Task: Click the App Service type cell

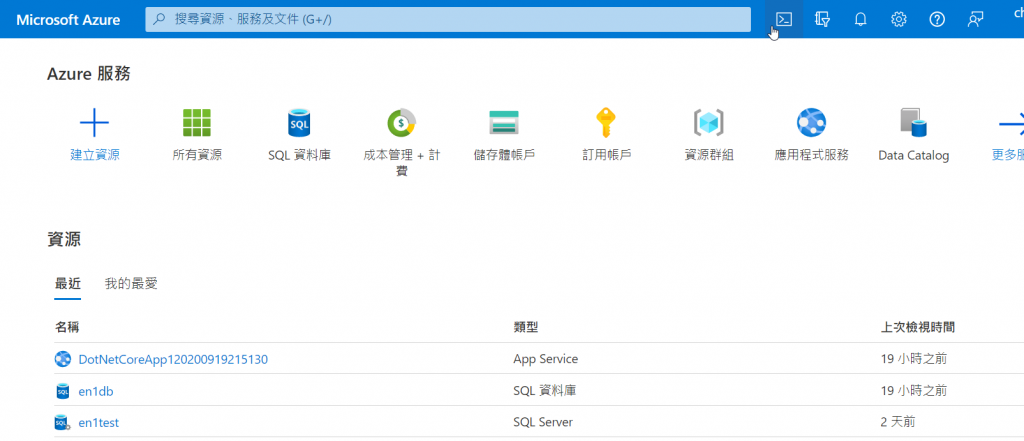Action: pos(545,359)
